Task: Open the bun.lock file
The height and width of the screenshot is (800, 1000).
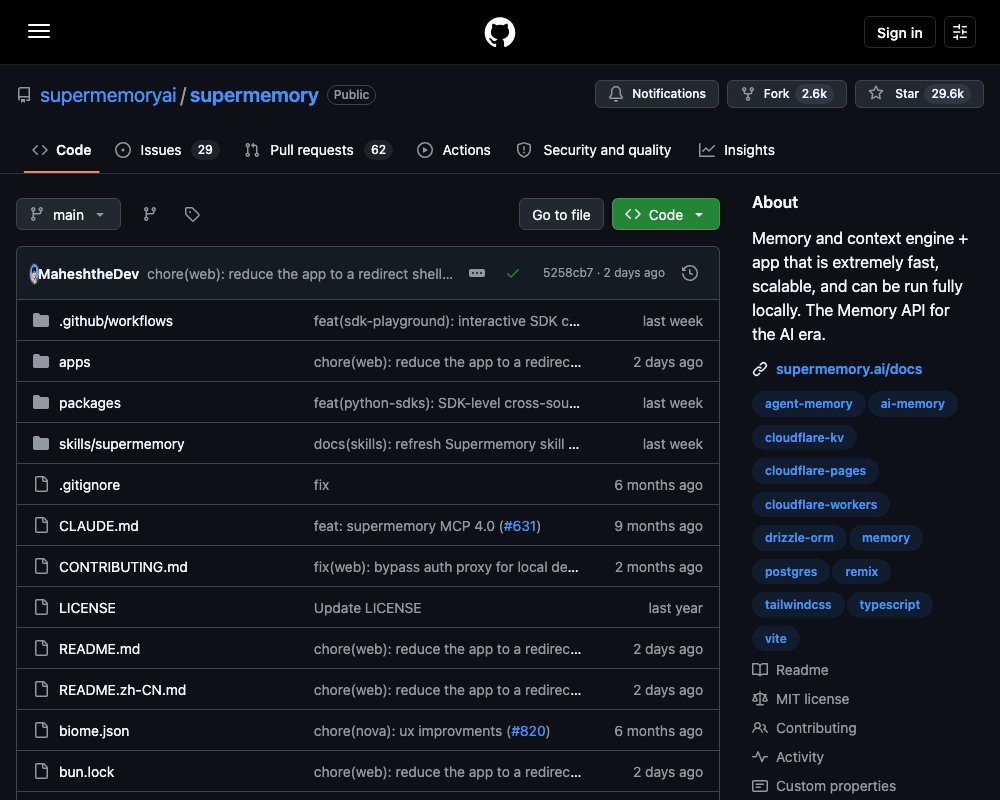Action: [86, 772]
